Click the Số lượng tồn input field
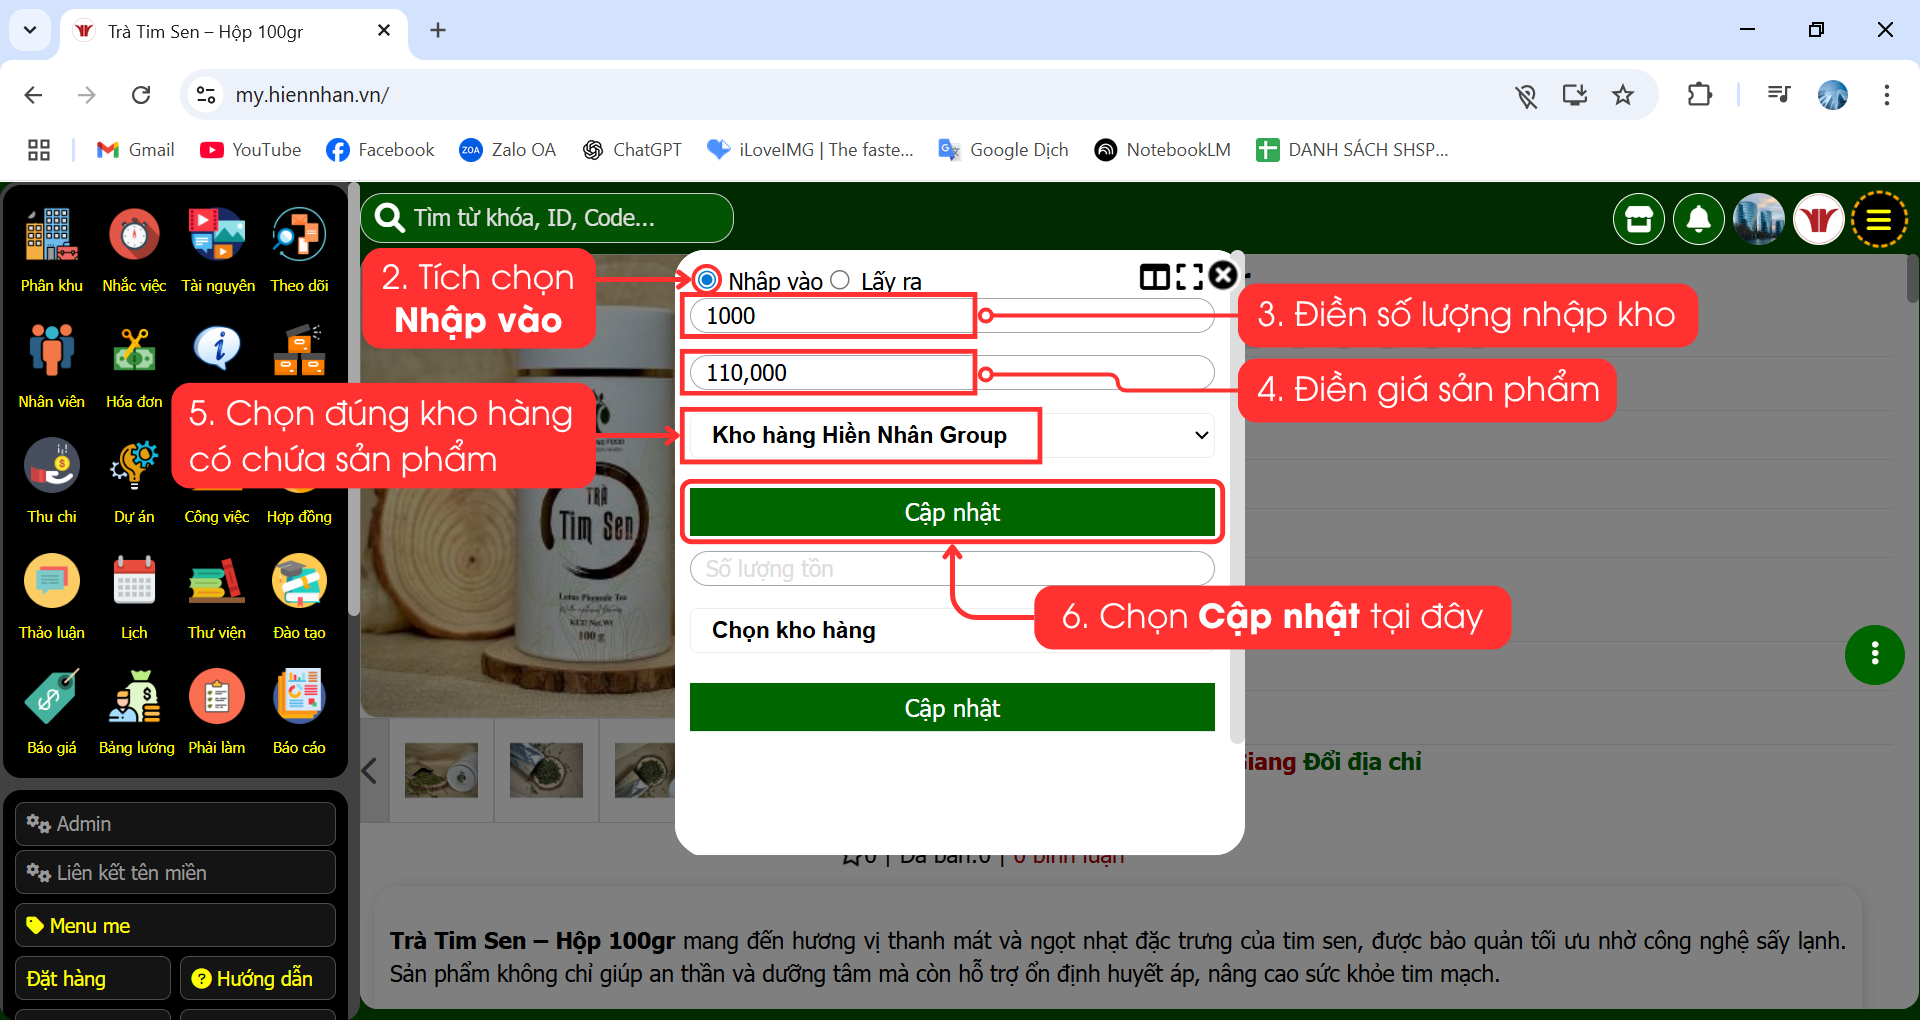This screenshot has height=1020, width=1920. [952, 569]
